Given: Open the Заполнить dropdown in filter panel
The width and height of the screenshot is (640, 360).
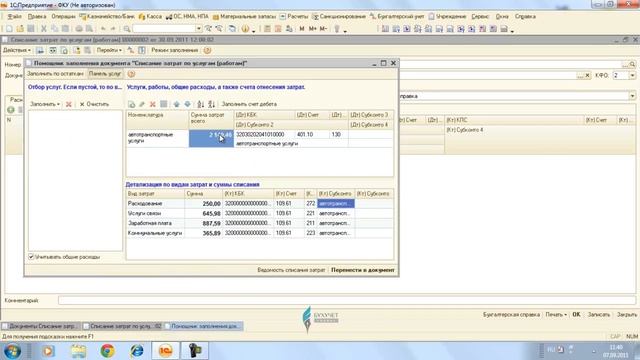Looking at the screenshot, I should (x=45, y=104).
